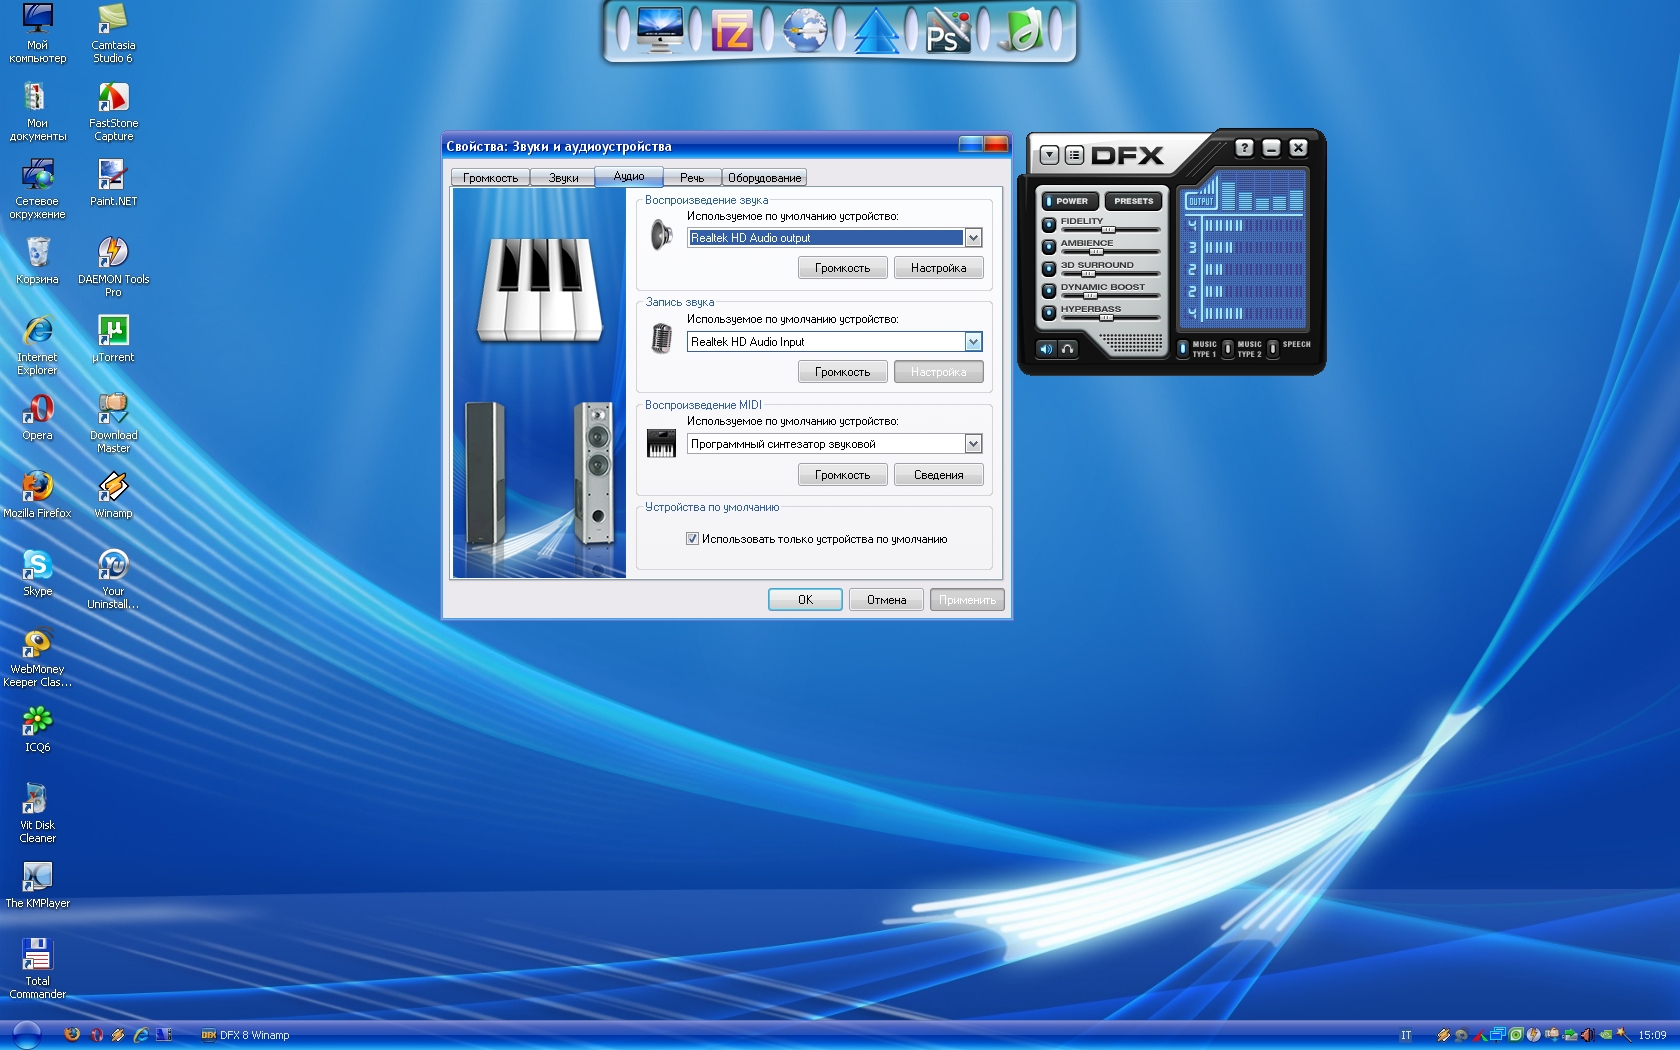Open The KMPlayer desktop icon
This screenshot has height=1050, width=1680.
point(37,885)
